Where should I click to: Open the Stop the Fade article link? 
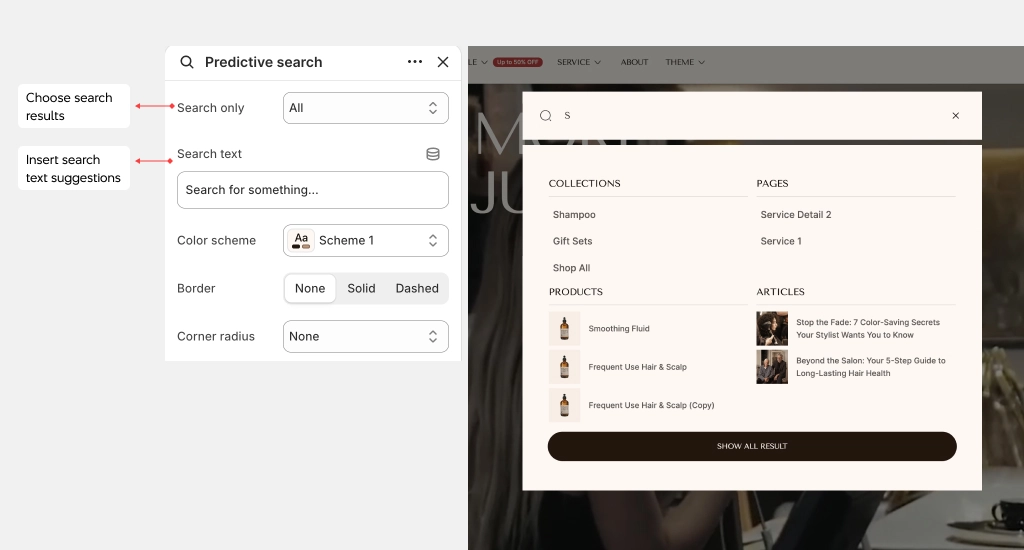(x=868, y=329)
